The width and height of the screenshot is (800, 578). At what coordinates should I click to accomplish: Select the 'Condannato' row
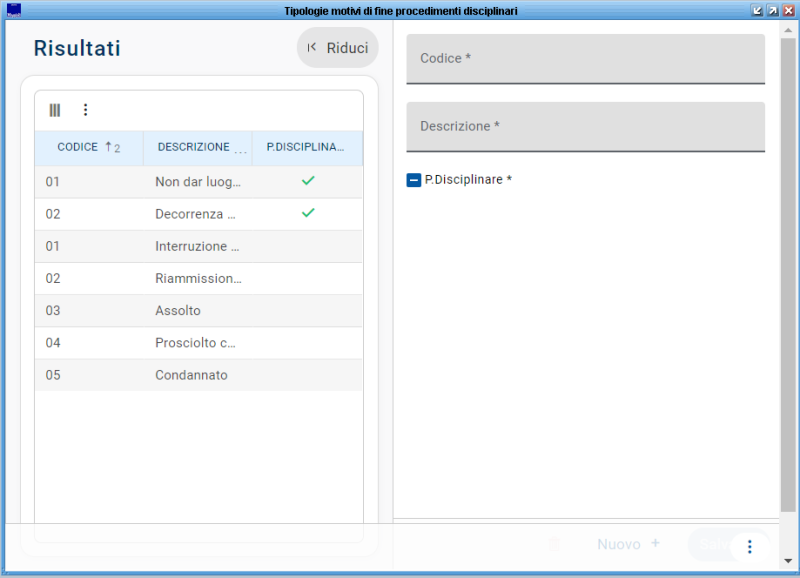click(x=198, y=374)
